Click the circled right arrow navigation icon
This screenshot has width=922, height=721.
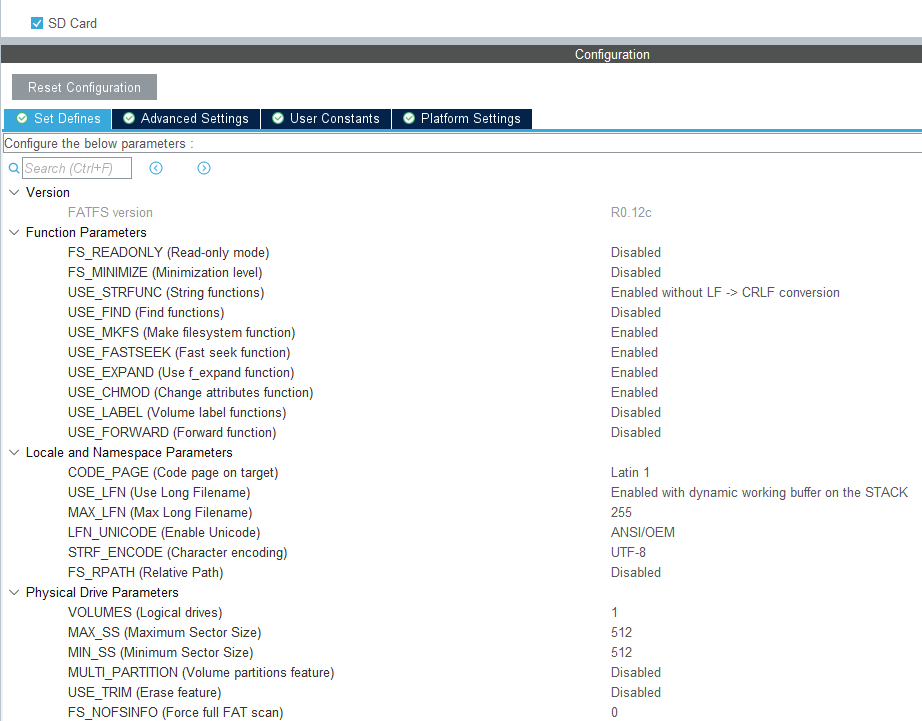click(x=203, y=168)
